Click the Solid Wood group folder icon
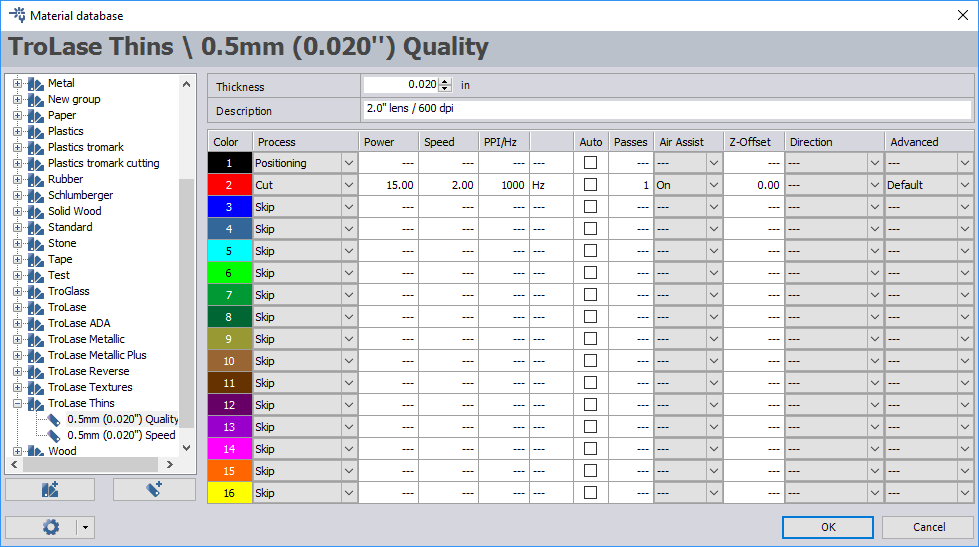The image size is (979, 547). pyautogui.click(x=36, y=212)
